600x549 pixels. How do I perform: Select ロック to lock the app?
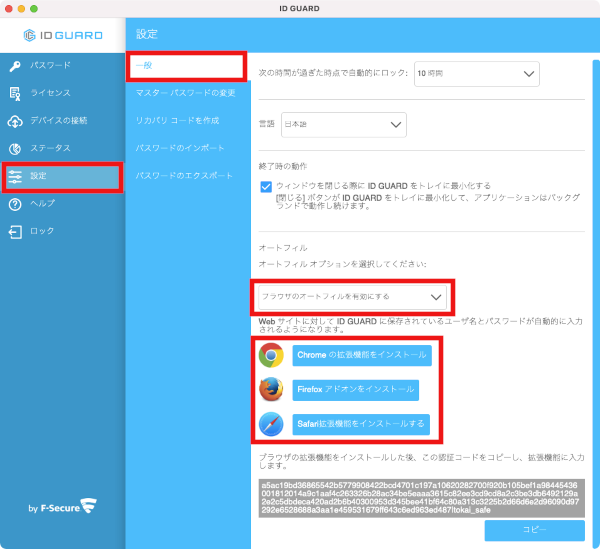click(x=62, y=231)
